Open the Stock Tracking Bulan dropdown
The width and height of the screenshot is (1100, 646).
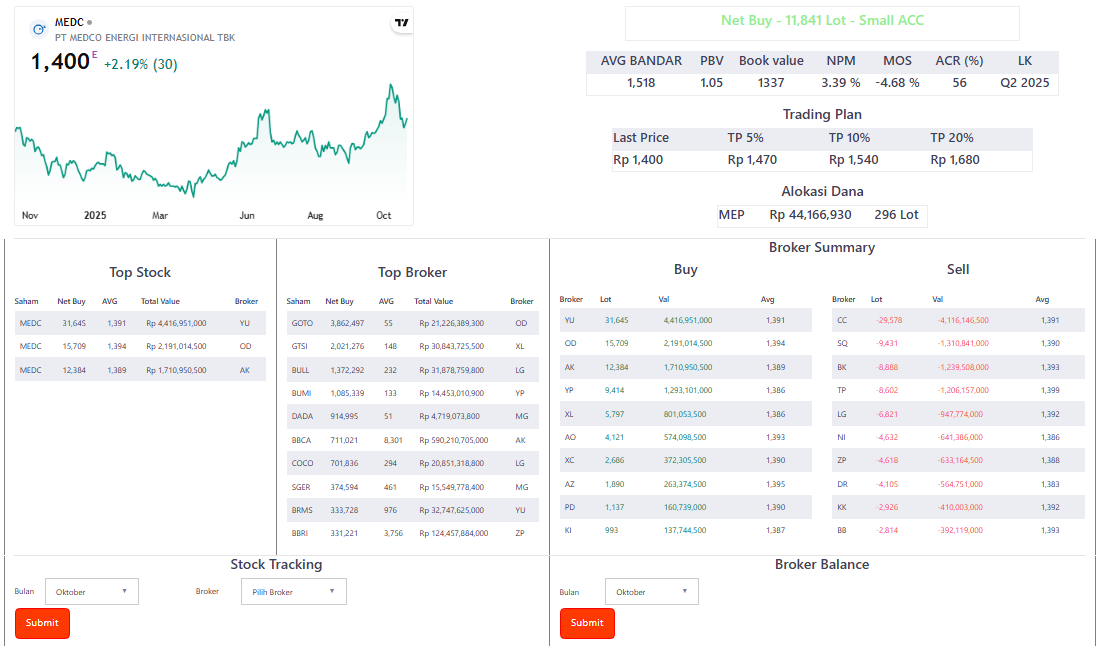point(92,591)
